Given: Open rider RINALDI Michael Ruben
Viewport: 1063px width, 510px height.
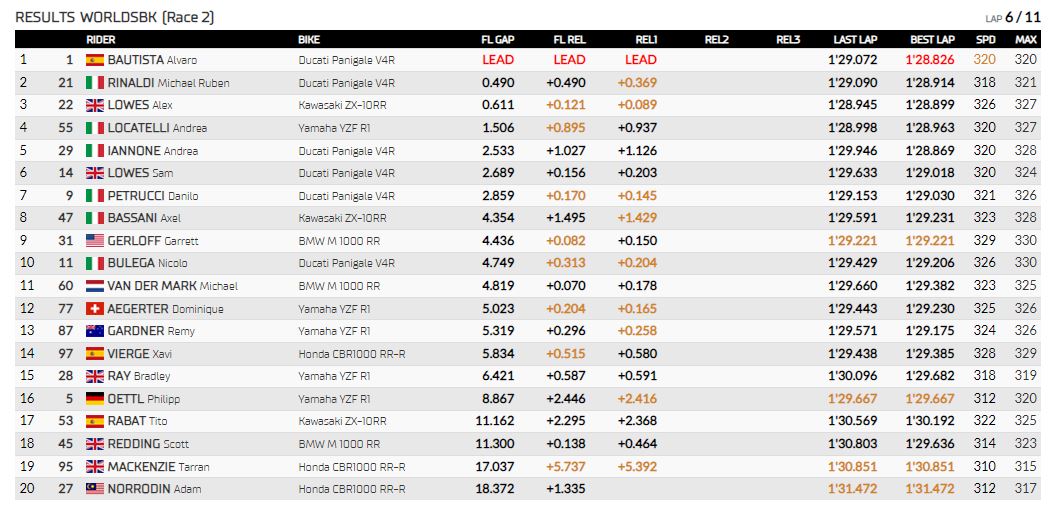Looking at the screenshot, I should [168, 83].
